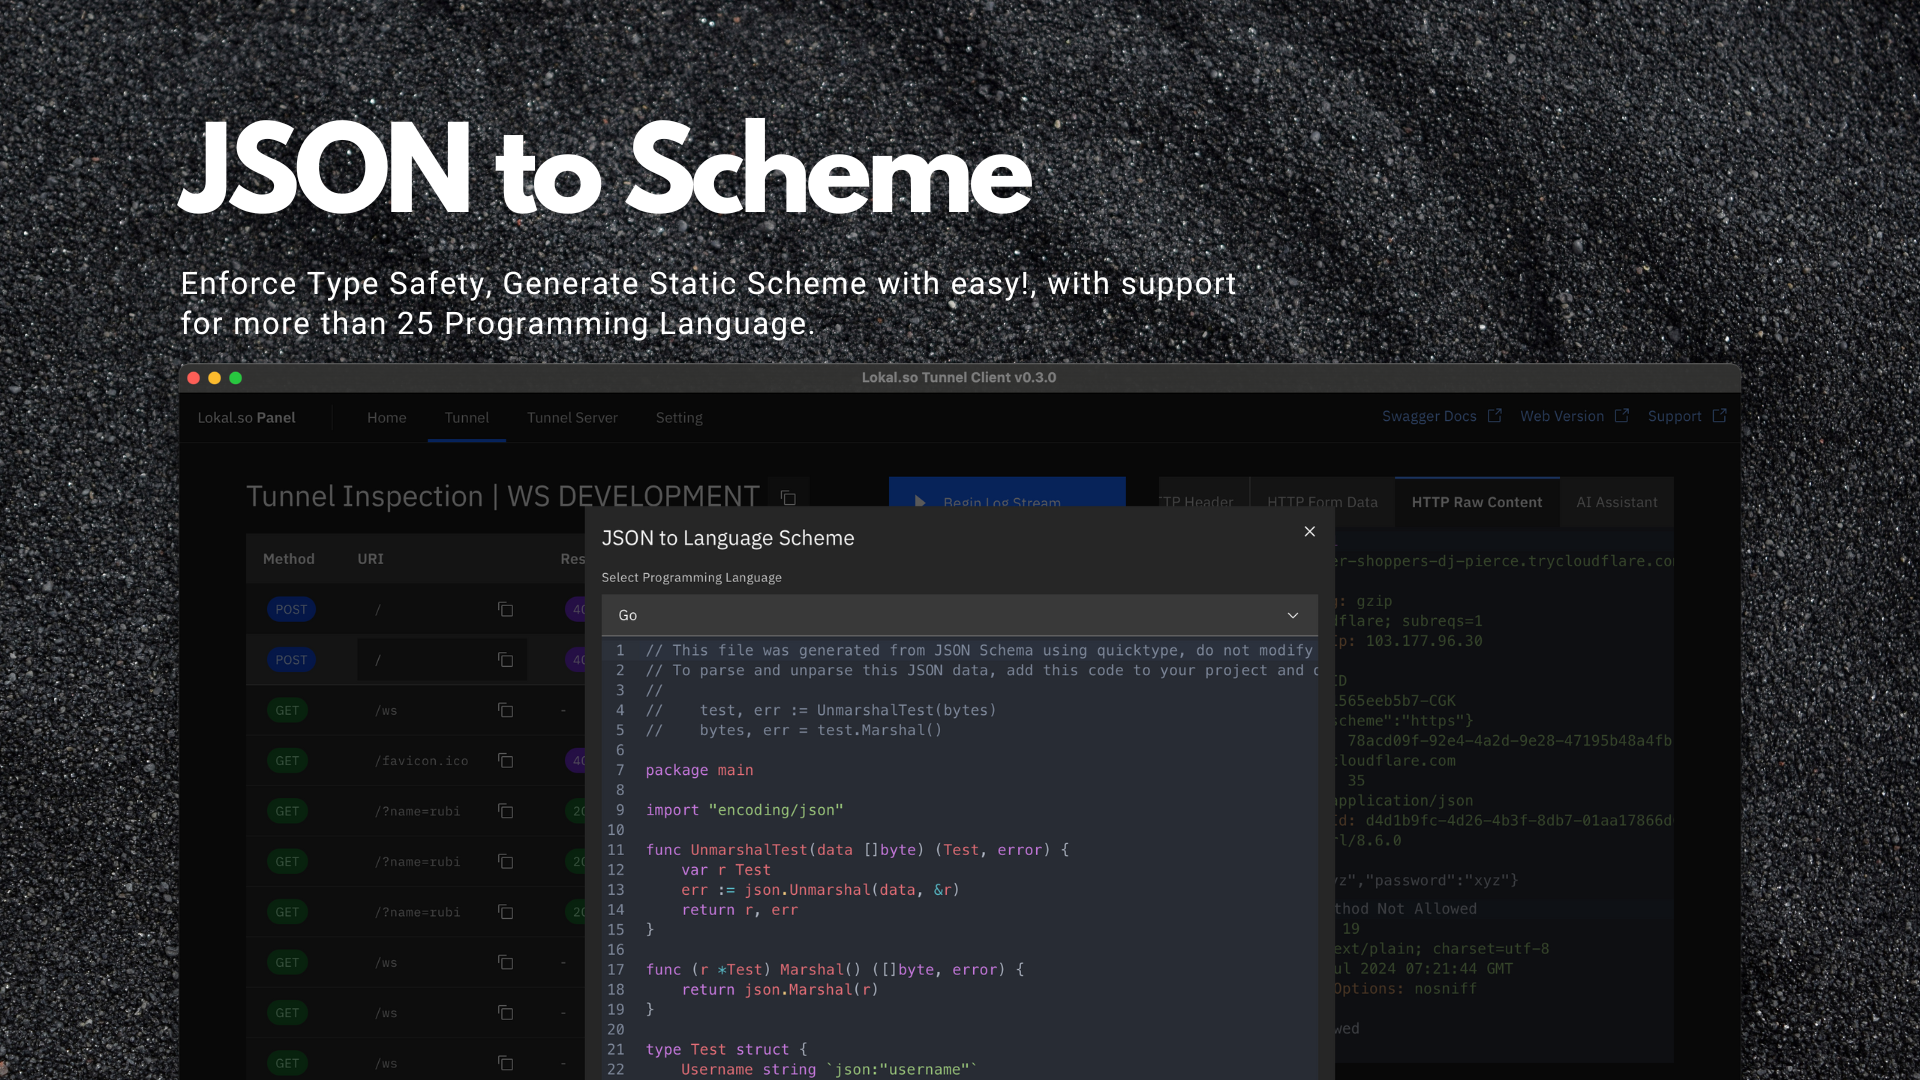The height and width of the screenshot is (1080, 1920).
Task: Select the first POST request row
Action: pyautogui.click(x=291, y=609)
